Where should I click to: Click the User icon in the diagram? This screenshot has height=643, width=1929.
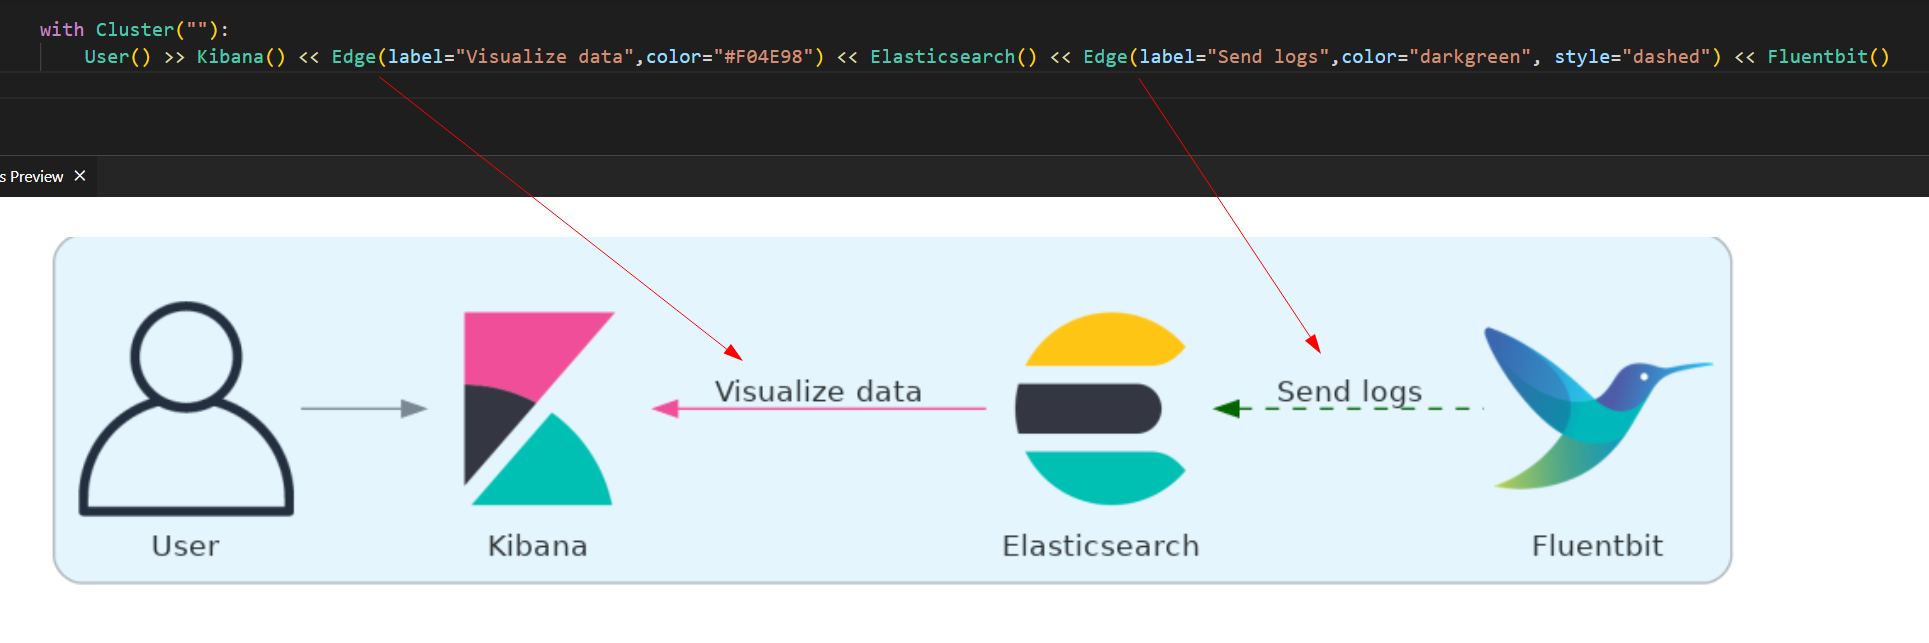186,408
